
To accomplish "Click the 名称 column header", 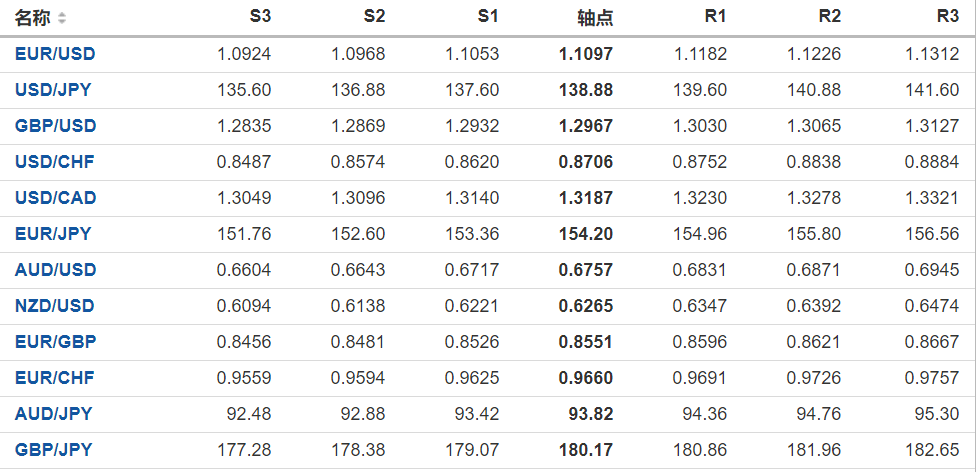I will coord(33,18).
